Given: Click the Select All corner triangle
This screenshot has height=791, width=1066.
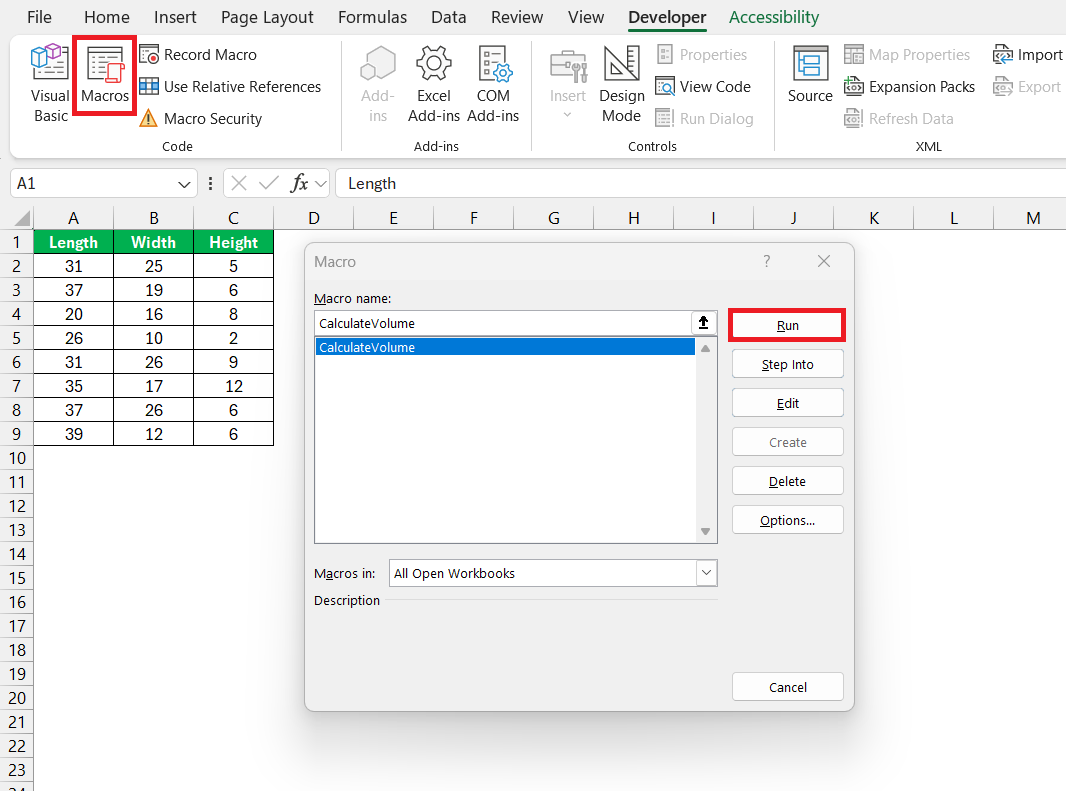Looking at the screenshot, I should [22, 218].
